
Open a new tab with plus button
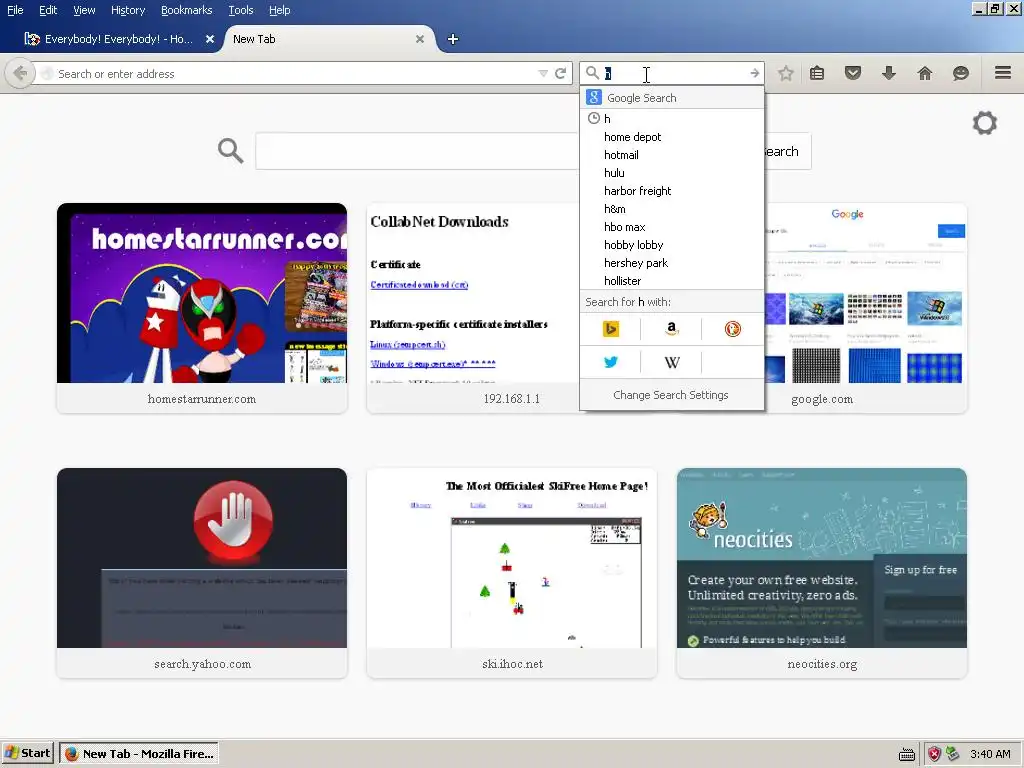[453, 39]
